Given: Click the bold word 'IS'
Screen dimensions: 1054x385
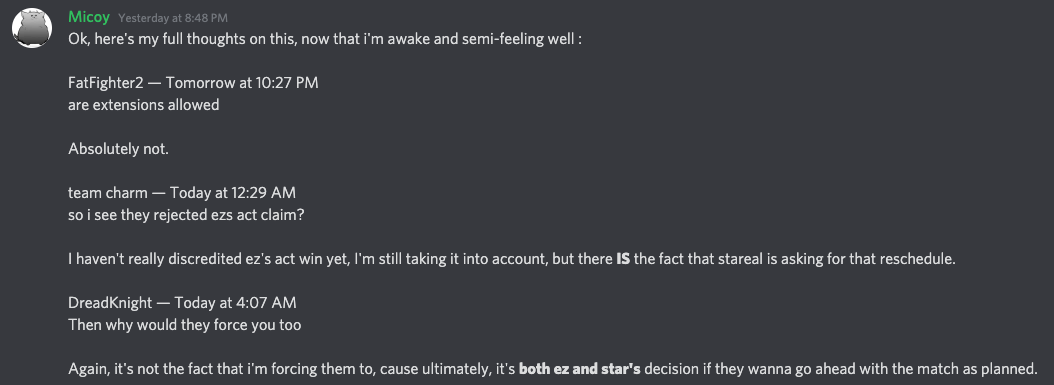Looking at the screenshot, I should click(x=623, y=259).
